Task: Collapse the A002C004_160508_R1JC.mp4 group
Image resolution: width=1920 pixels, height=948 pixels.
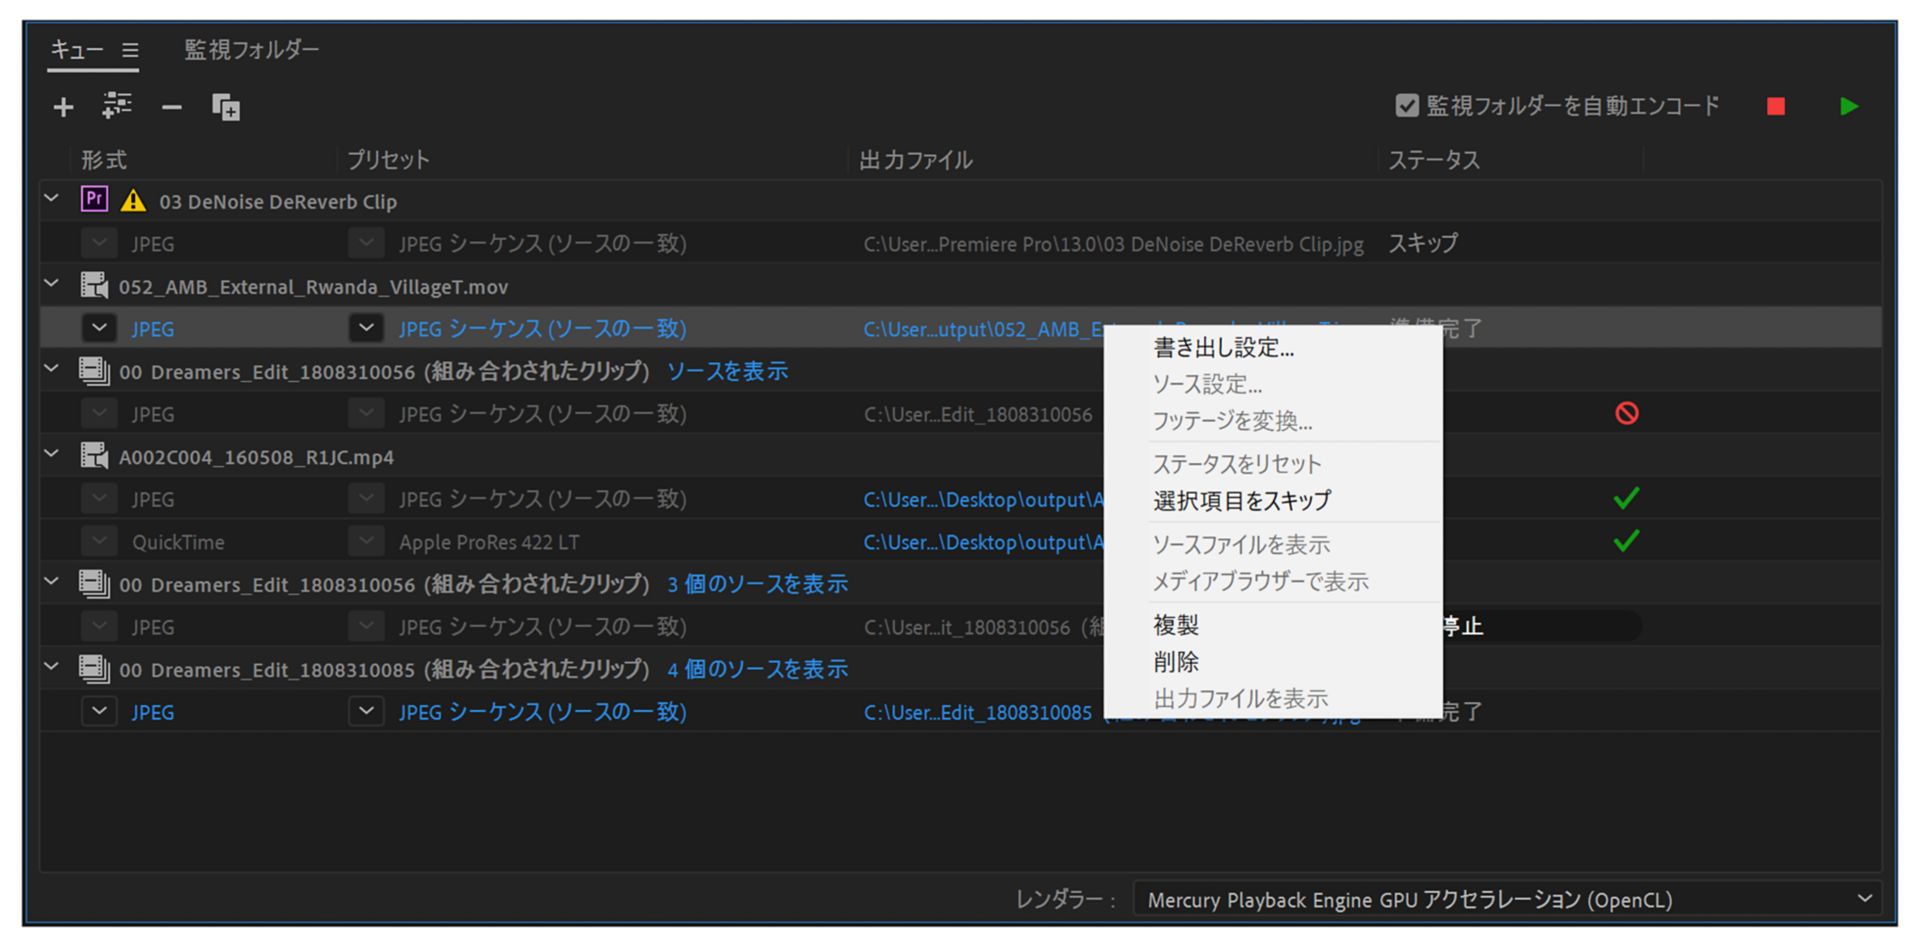Action: tap(51, 455)
